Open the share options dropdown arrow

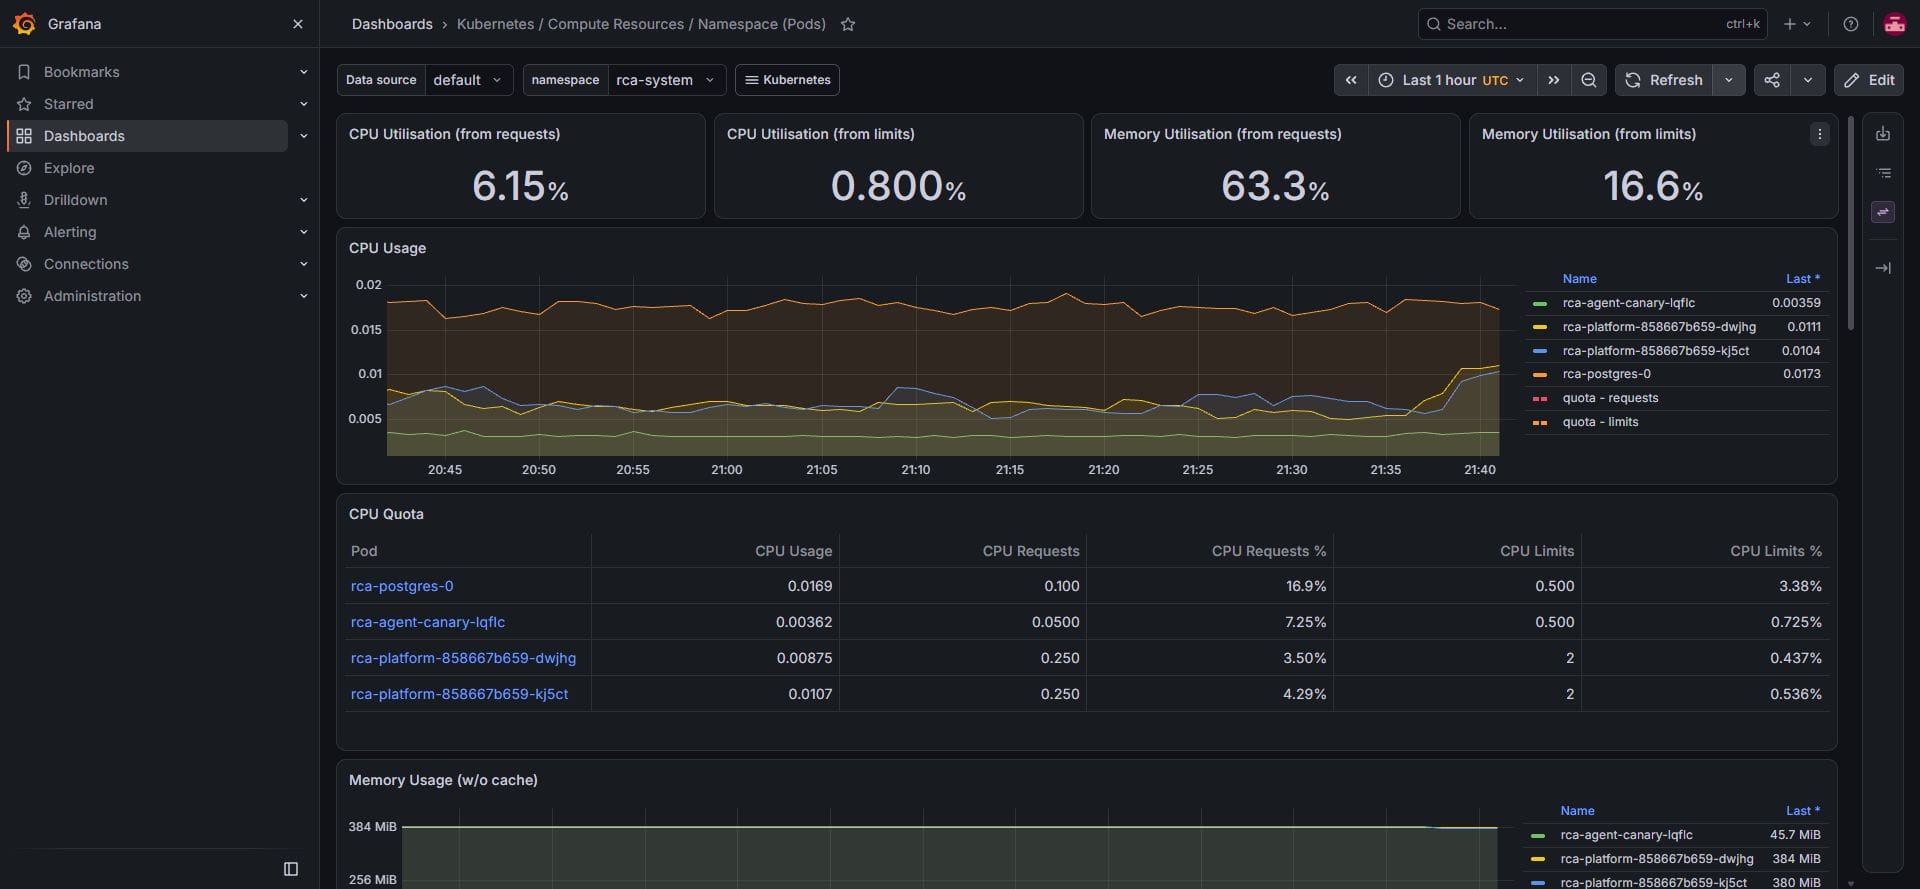pyautogui.click(x=1808, y=80)
